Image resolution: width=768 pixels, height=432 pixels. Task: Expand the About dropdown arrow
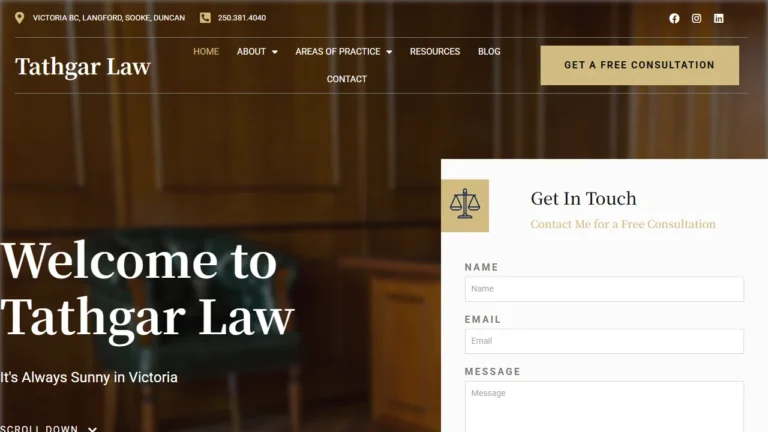coord(275,52)
